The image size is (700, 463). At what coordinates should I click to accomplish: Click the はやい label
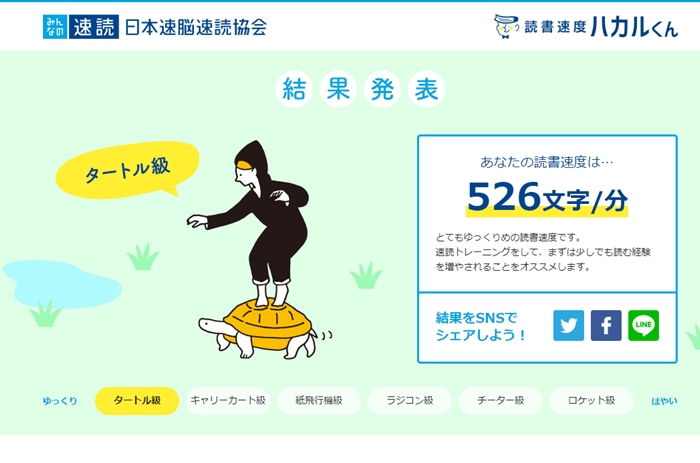[664, 401]
